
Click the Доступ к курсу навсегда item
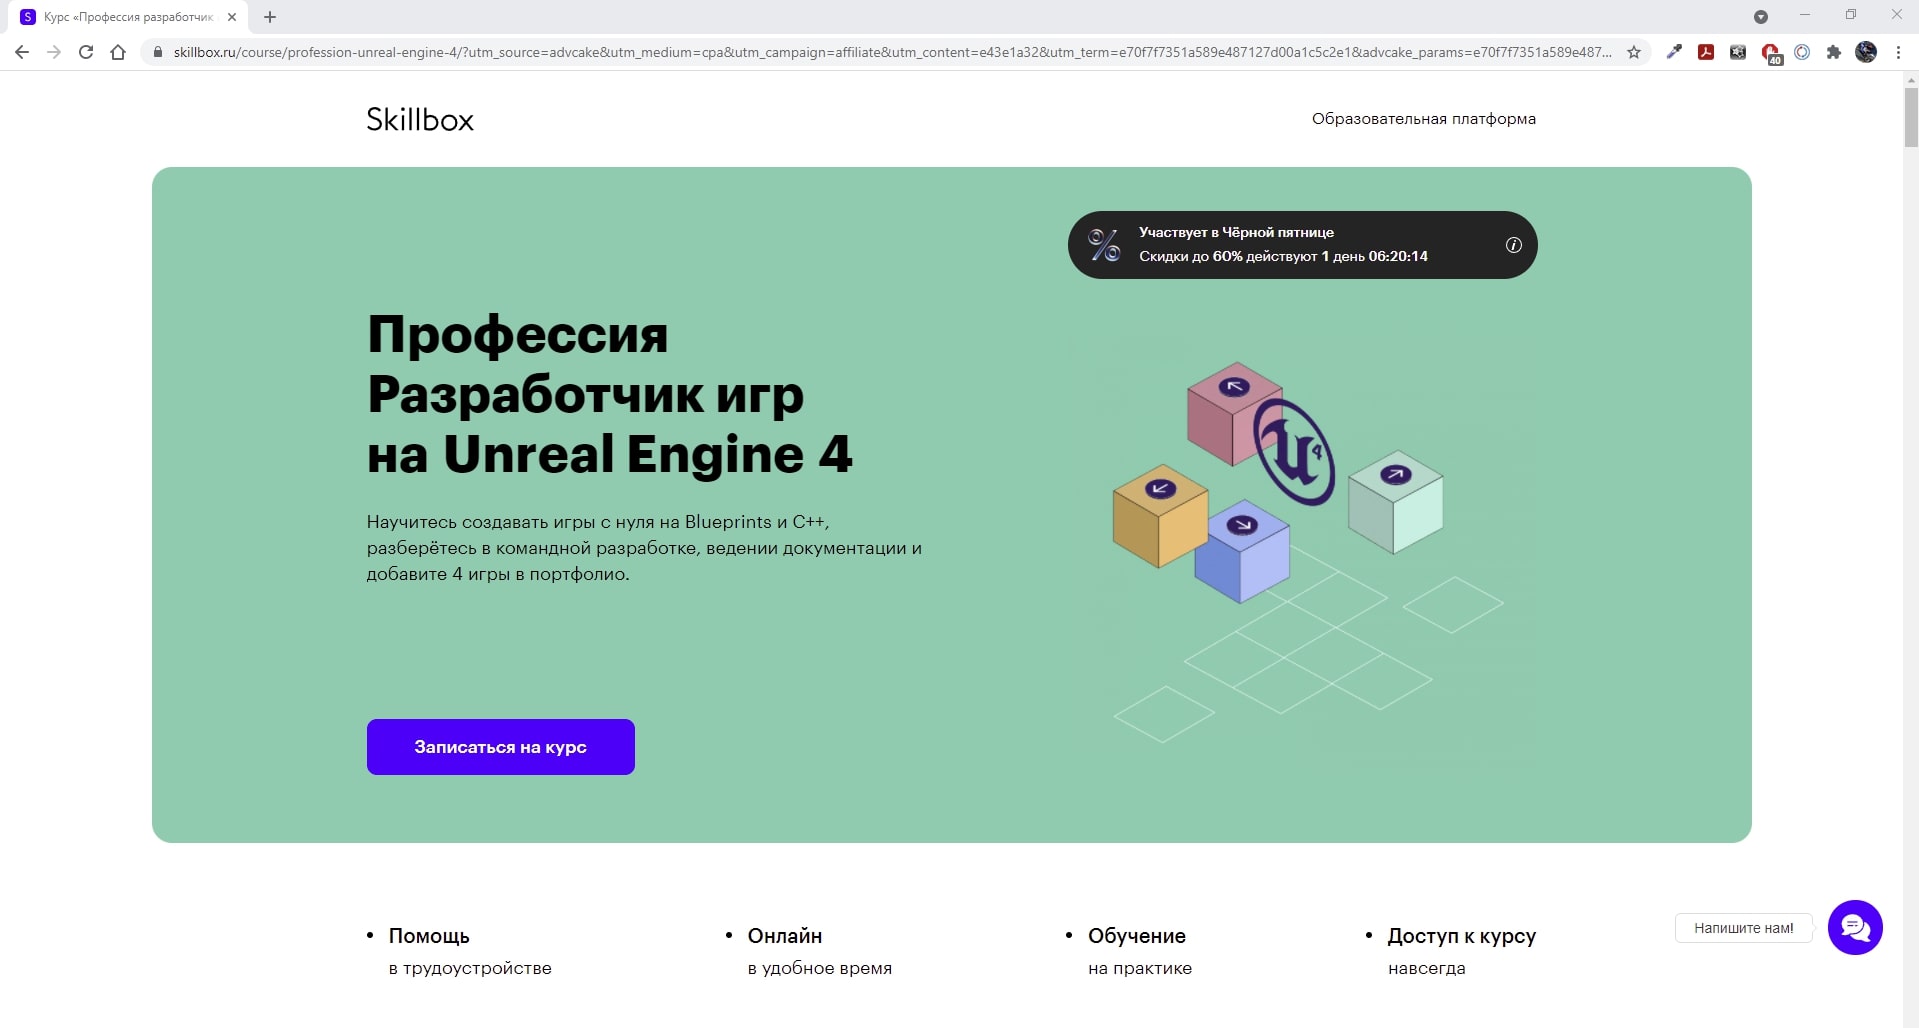click(1461, 951)
